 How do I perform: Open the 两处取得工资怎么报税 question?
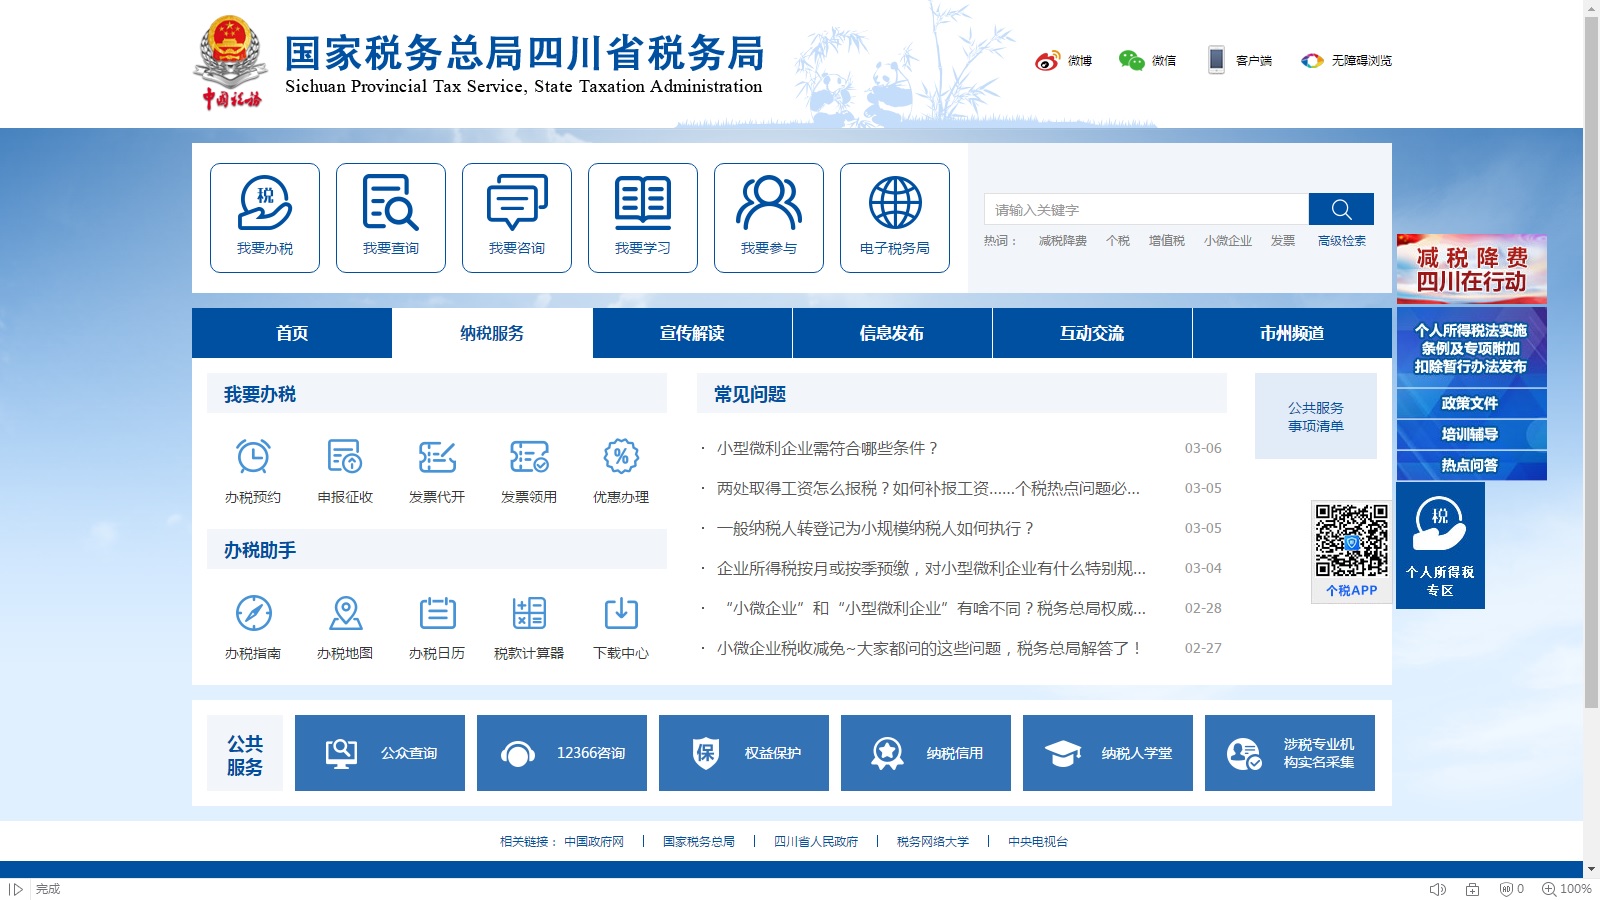[929, 488]
